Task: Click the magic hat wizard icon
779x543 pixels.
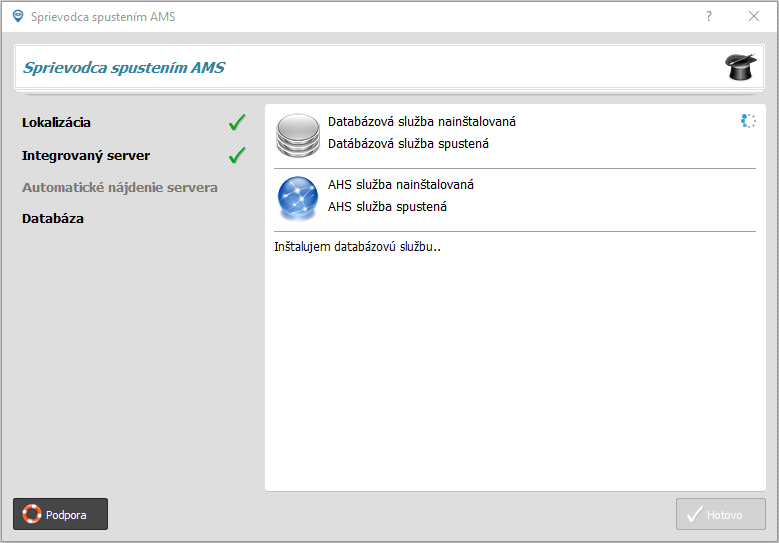Action: pyautogui.click(x=740, y=67)
